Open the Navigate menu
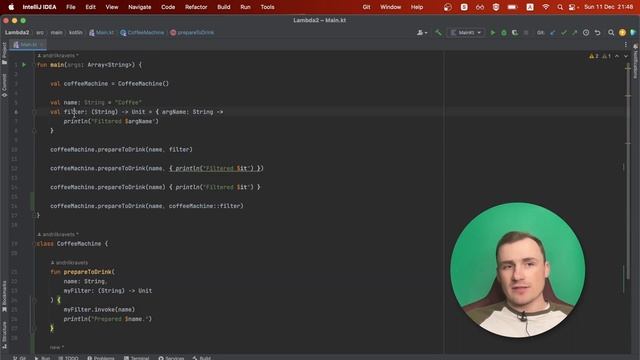This screenshot has width=640, height=360. (x=140, y=7)
